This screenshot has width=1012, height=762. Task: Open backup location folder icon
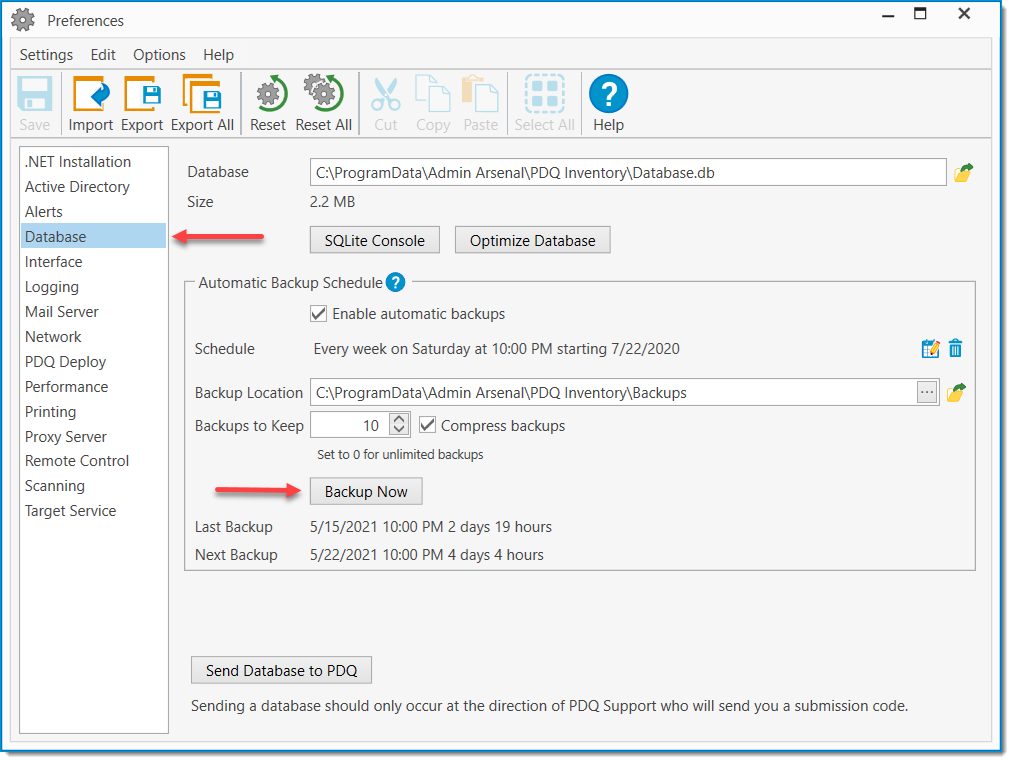tap(956, 392)
